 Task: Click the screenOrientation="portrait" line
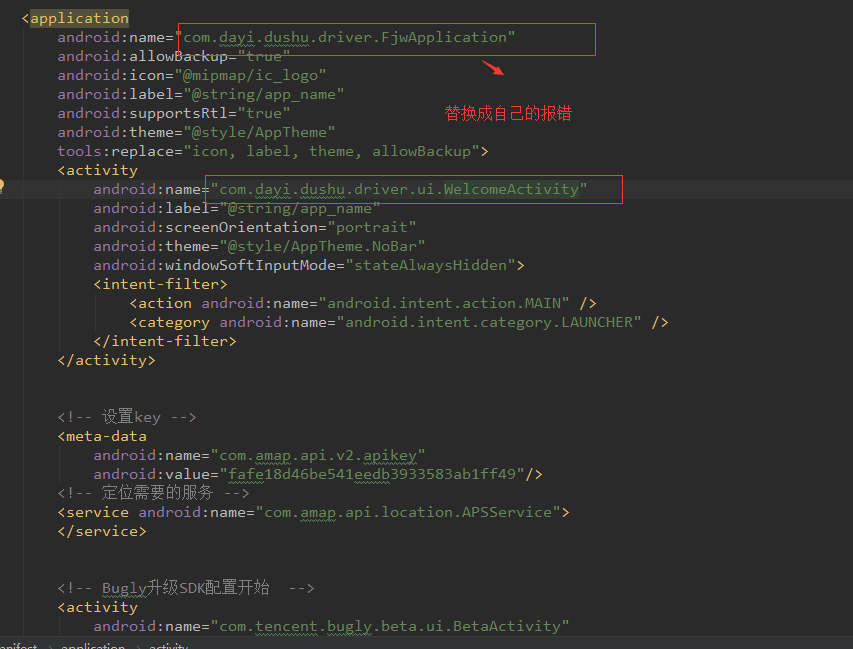point(255,227)
